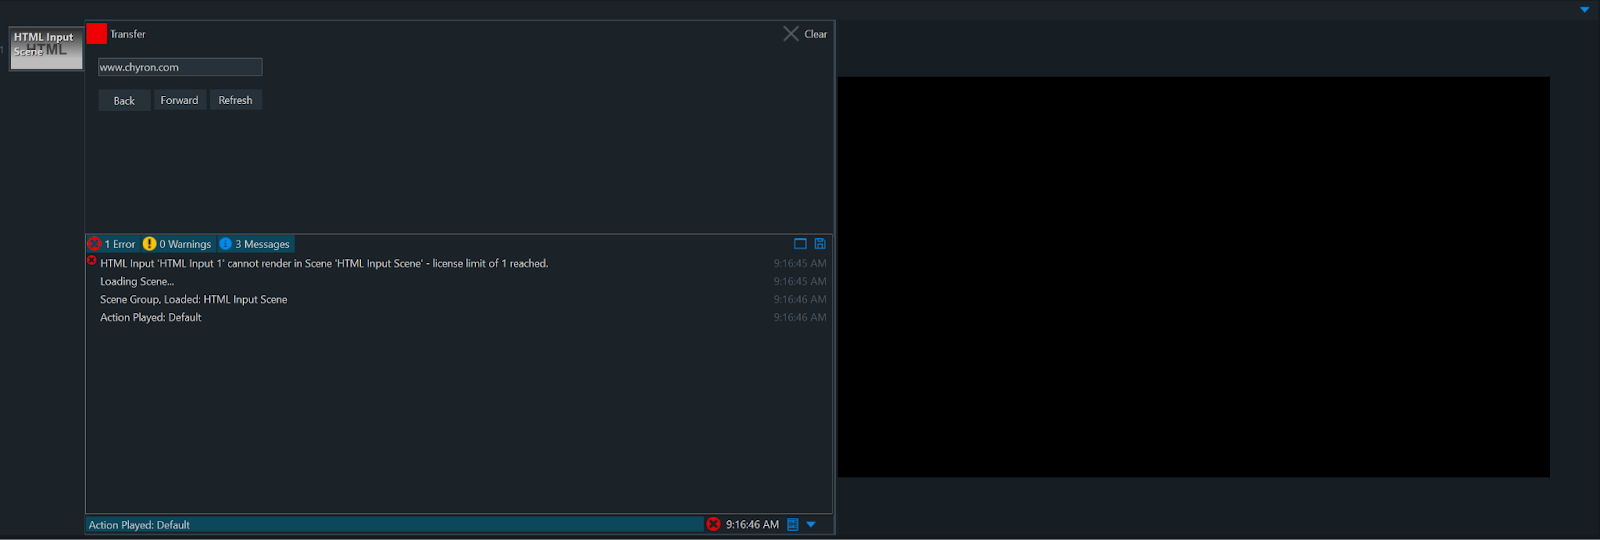
Task: Click the X Clear icon
Action: [x=791, y=34]
